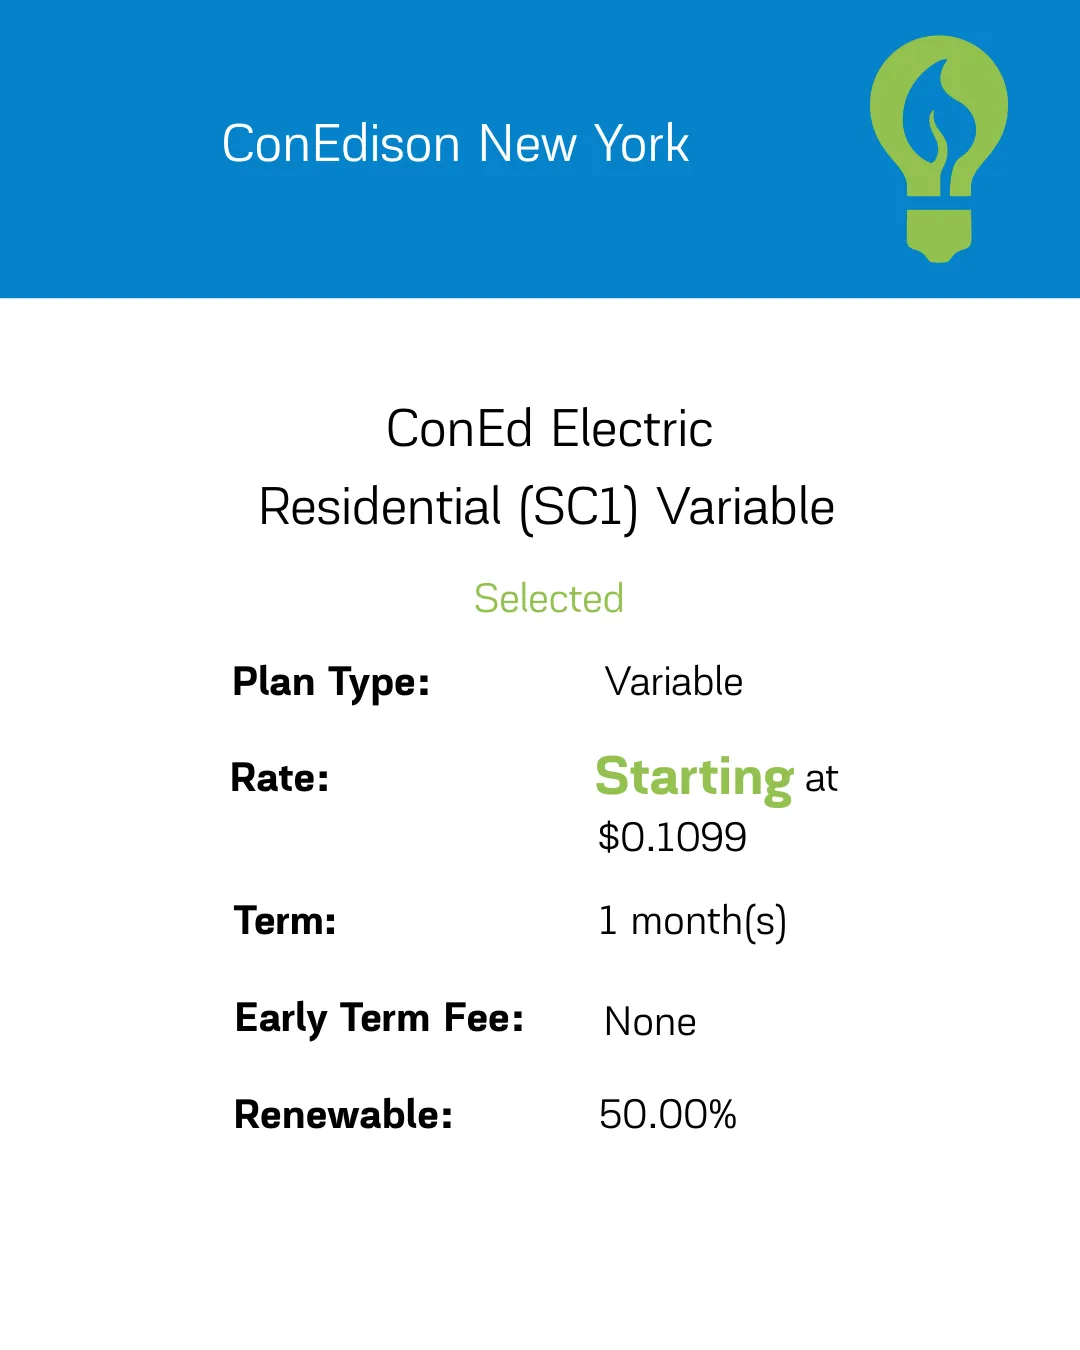Click the $0.1099 rate value
The height and width of the screenshot is (1350, 1080).
672,837
